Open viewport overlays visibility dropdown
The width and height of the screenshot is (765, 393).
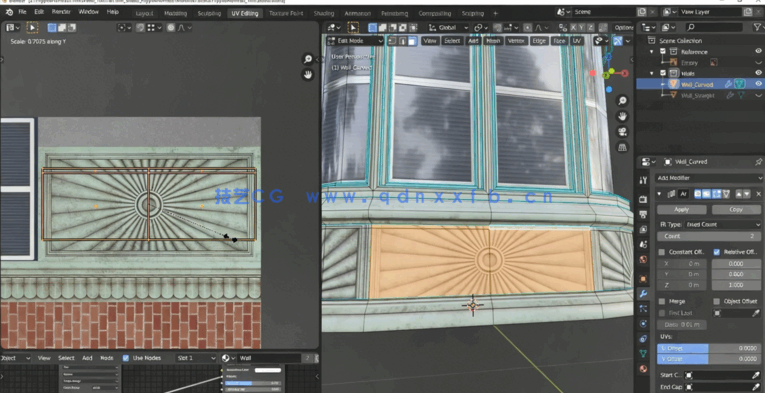tap(601, 41)
